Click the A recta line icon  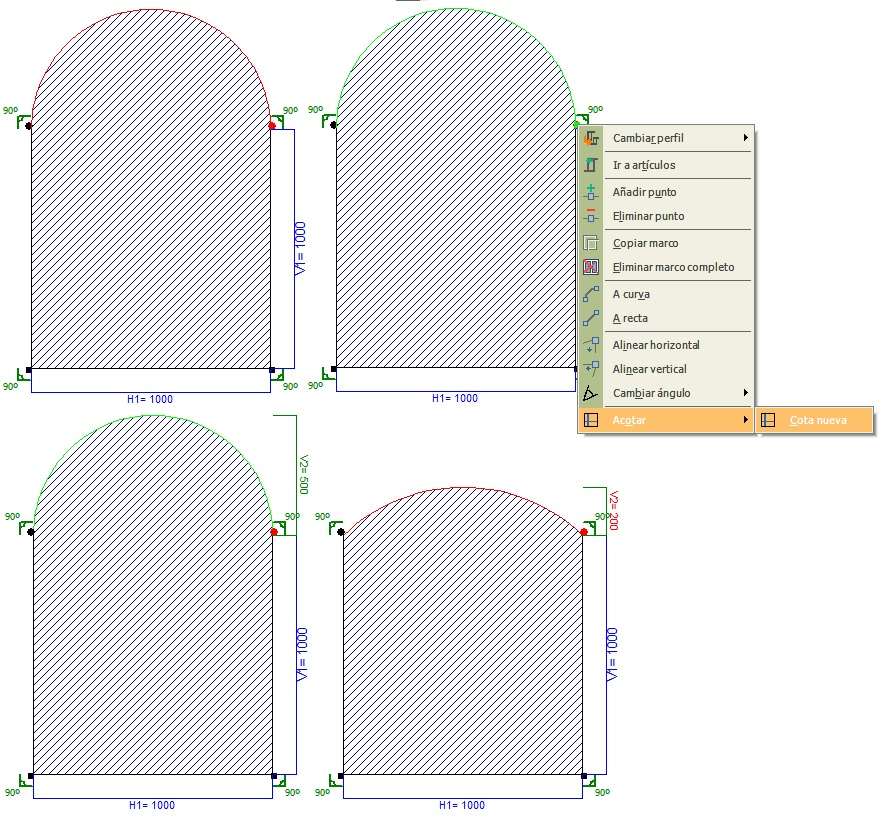click(591, 318)
